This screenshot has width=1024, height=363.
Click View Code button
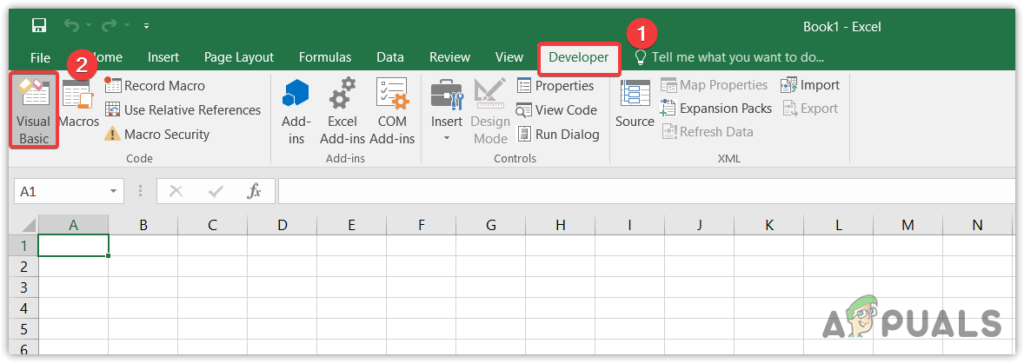[x=556, y=110]
